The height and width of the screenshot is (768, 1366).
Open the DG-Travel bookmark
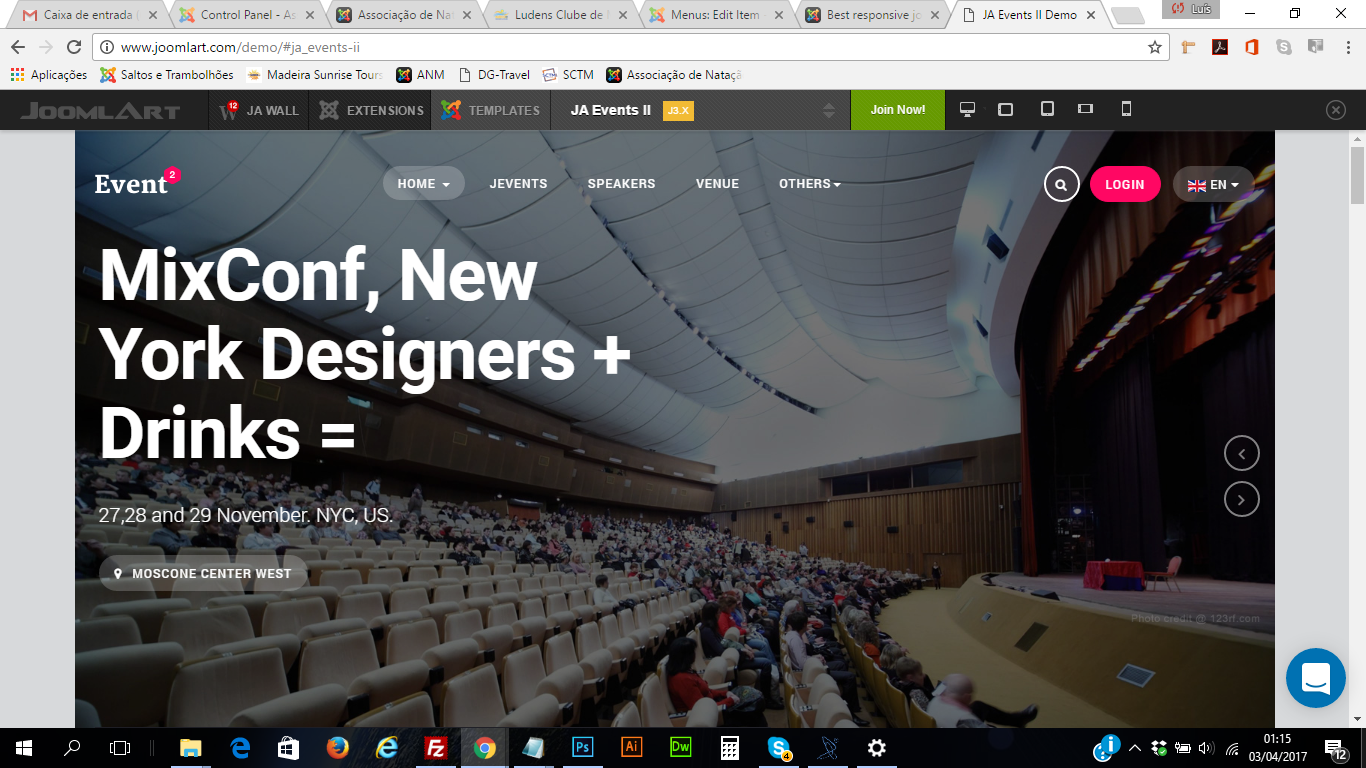point(494,75)
